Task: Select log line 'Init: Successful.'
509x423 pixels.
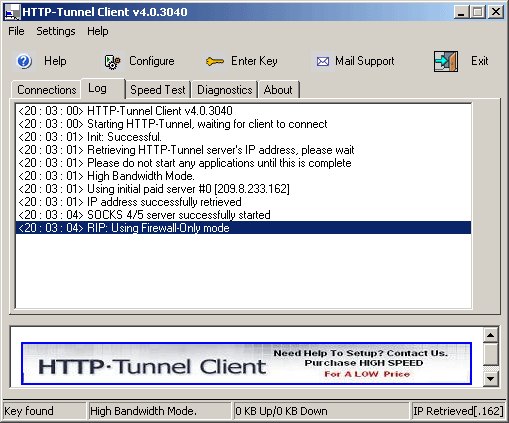Action: coord(243,137)
